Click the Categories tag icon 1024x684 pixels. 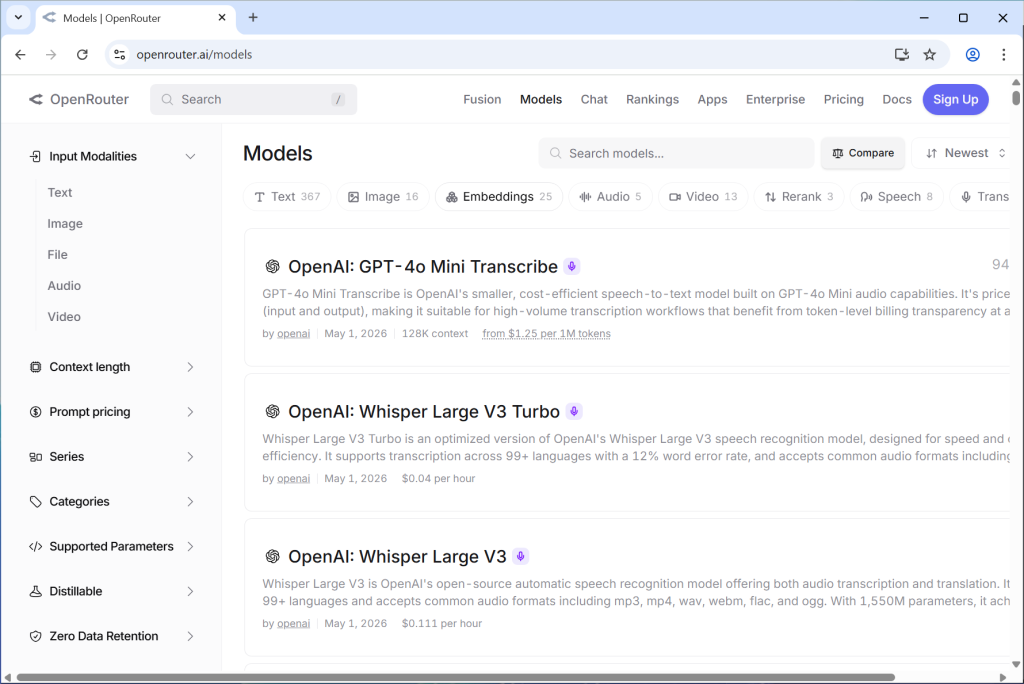click(x=35, y=502)
